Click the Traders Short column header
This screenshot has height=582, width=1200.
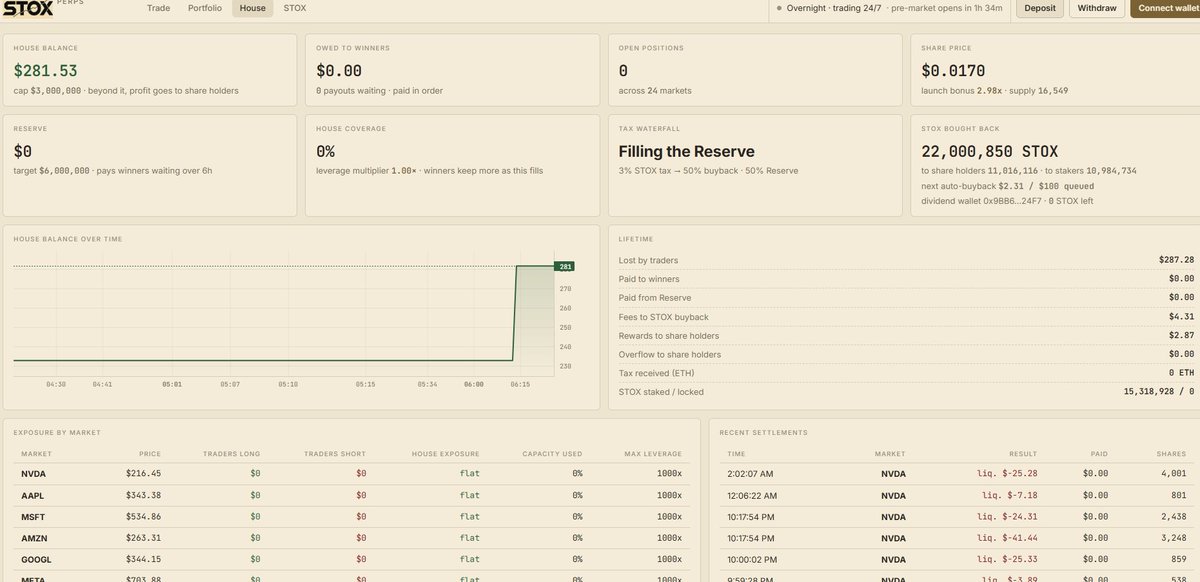click(x=336, y=454)
